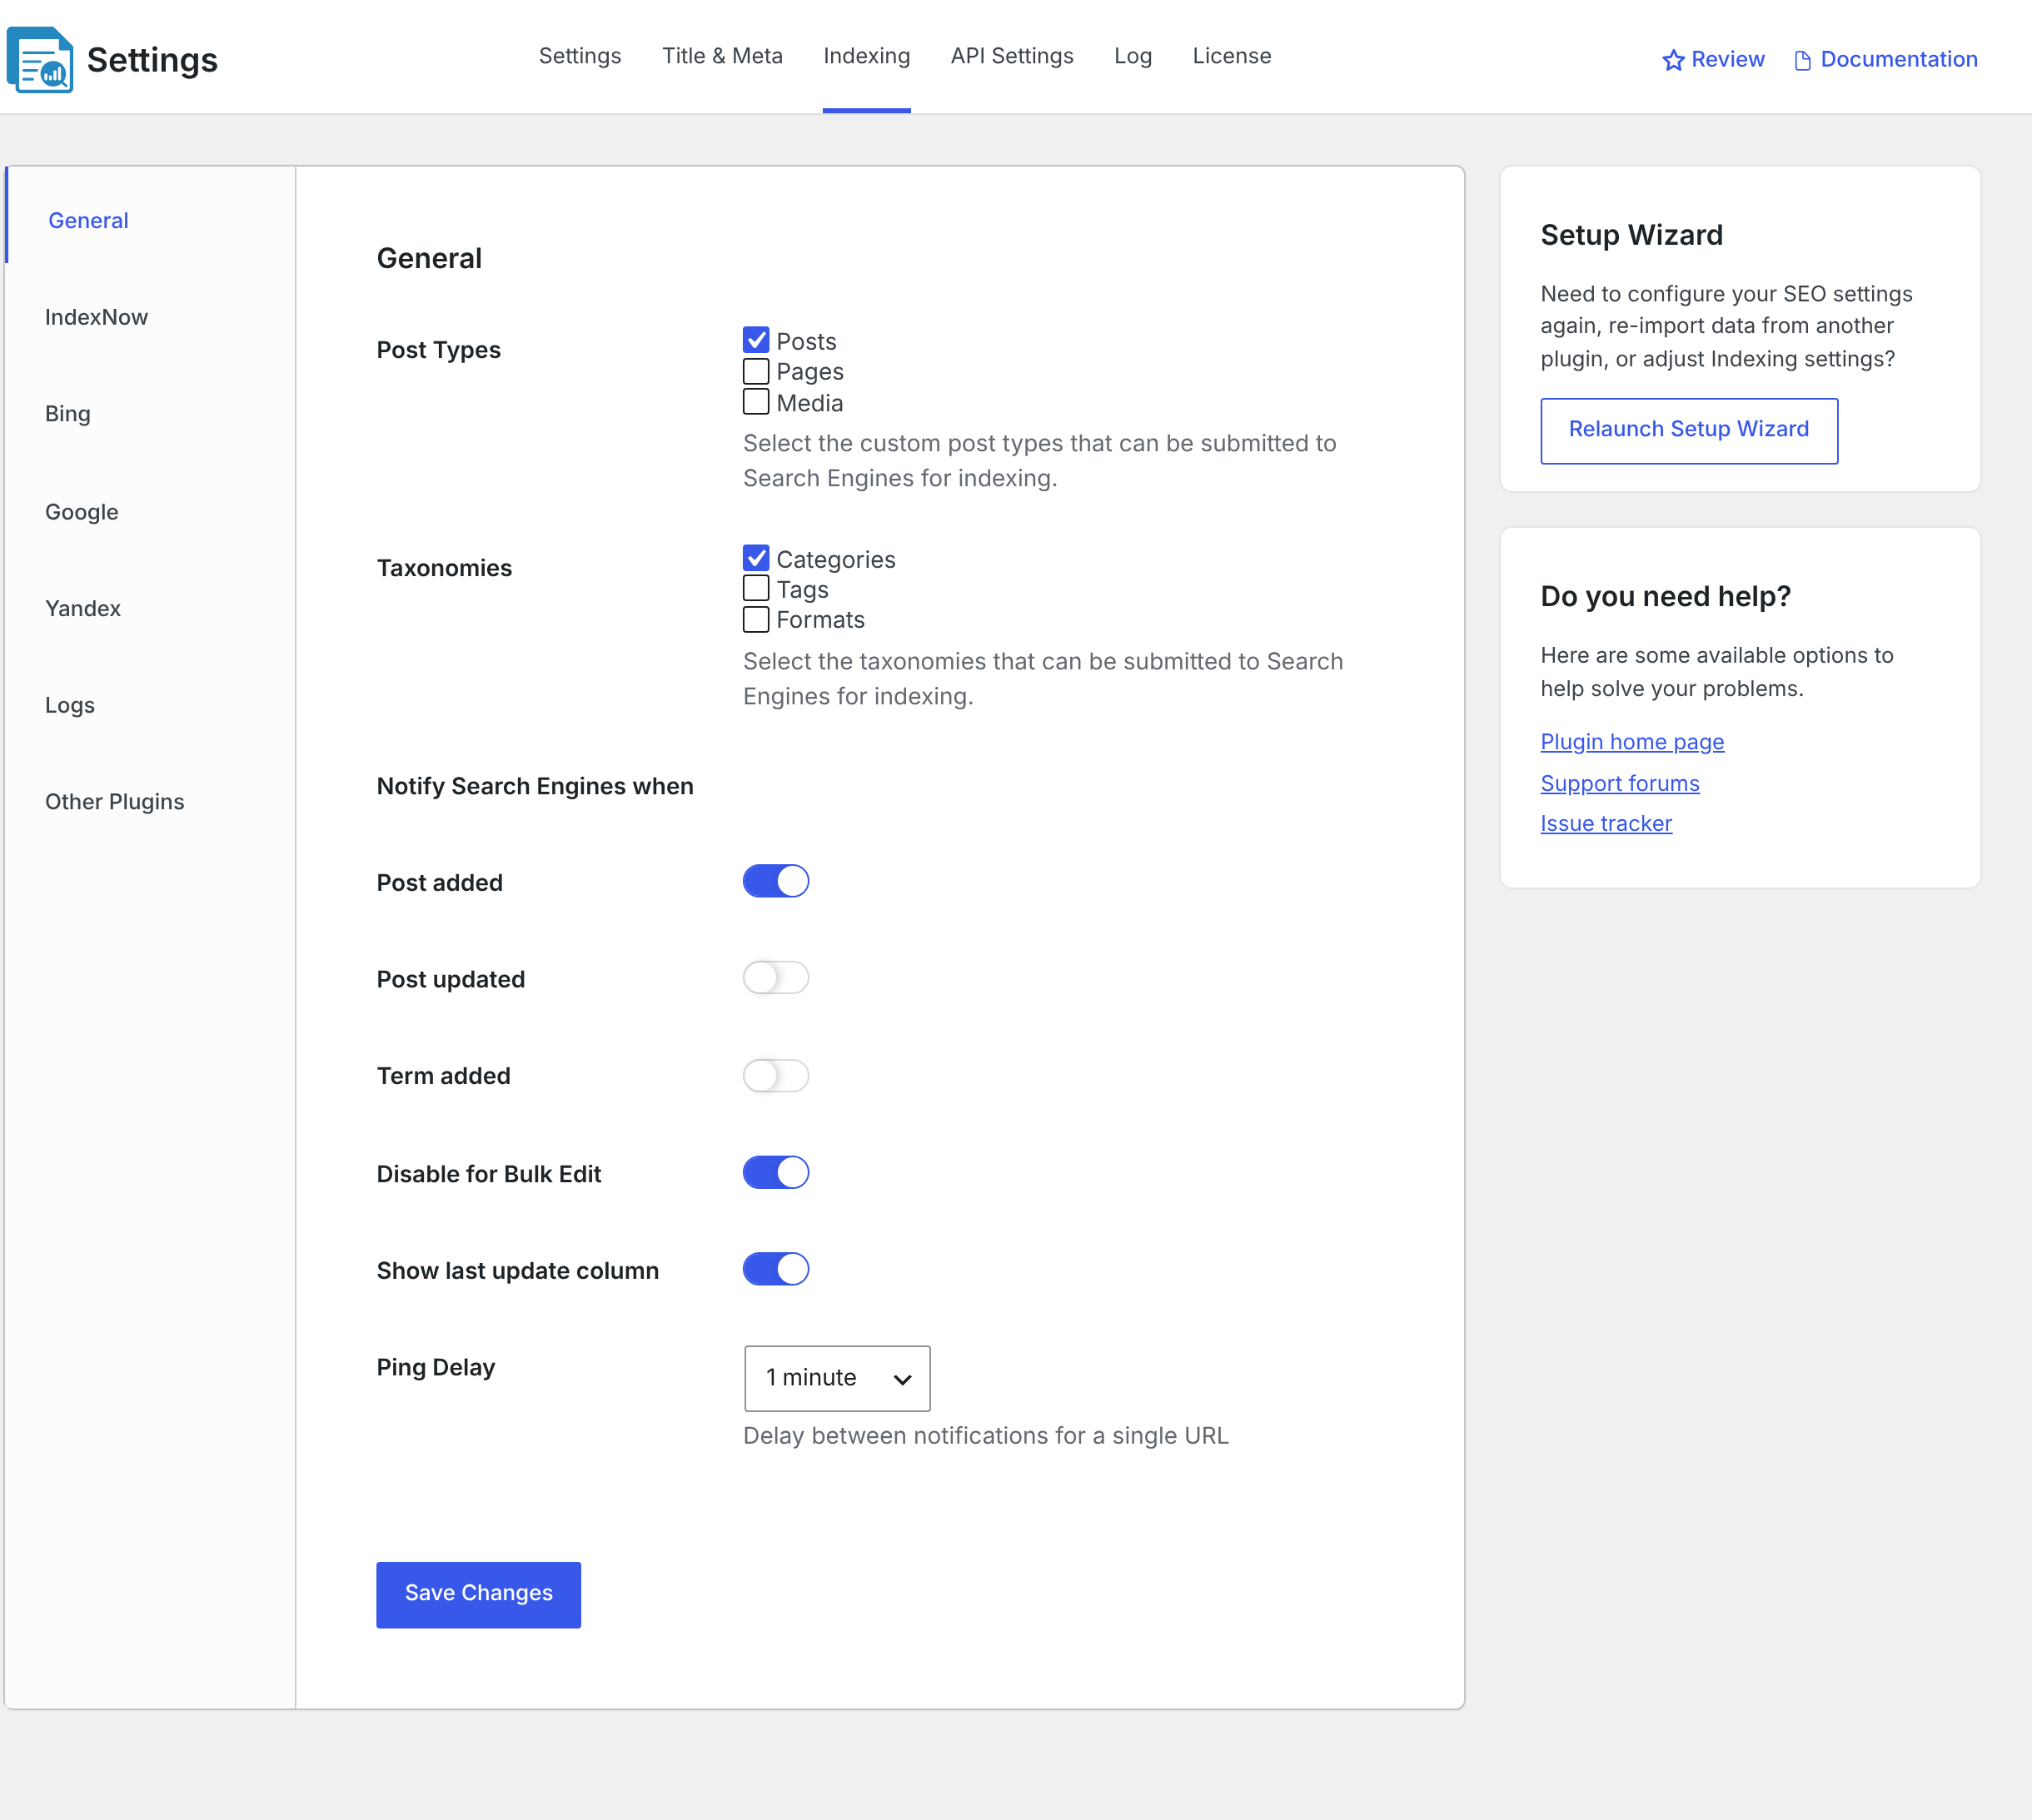Switch on the Term added toggle
Screen dimensions: 2032x1820
click(775, 1075)
